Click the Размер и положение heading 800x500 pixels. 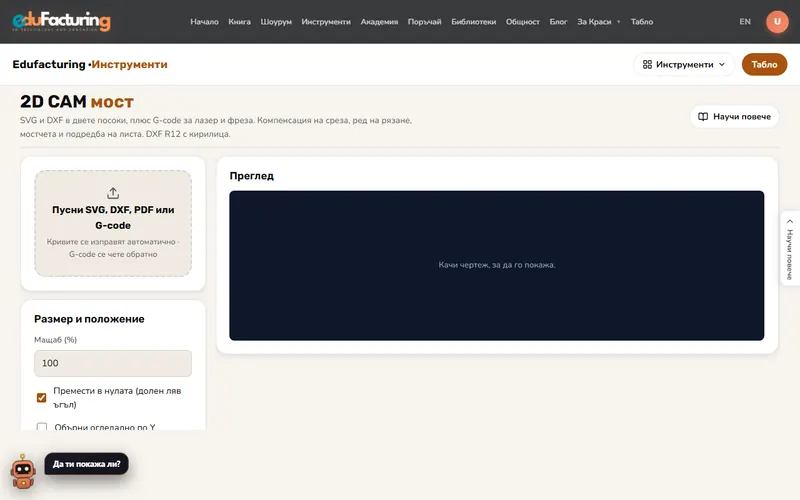pos(89,319)
